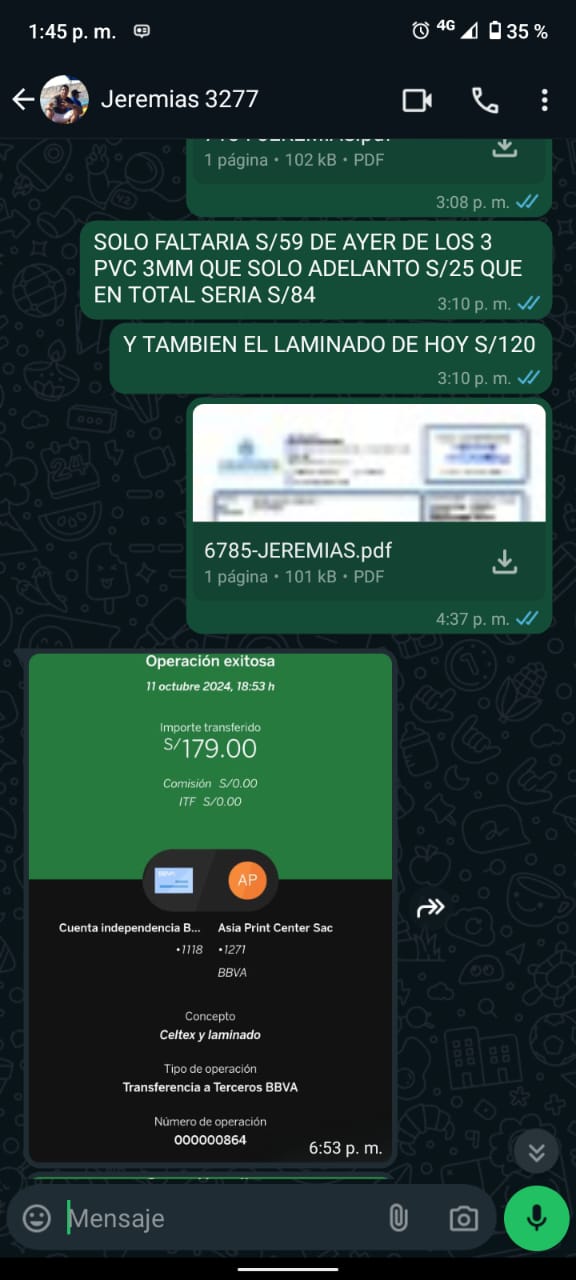Open the camera from message bar
Image resolution: width=576 pixels, height=1280 pixels.
[x=462, y=1218]
